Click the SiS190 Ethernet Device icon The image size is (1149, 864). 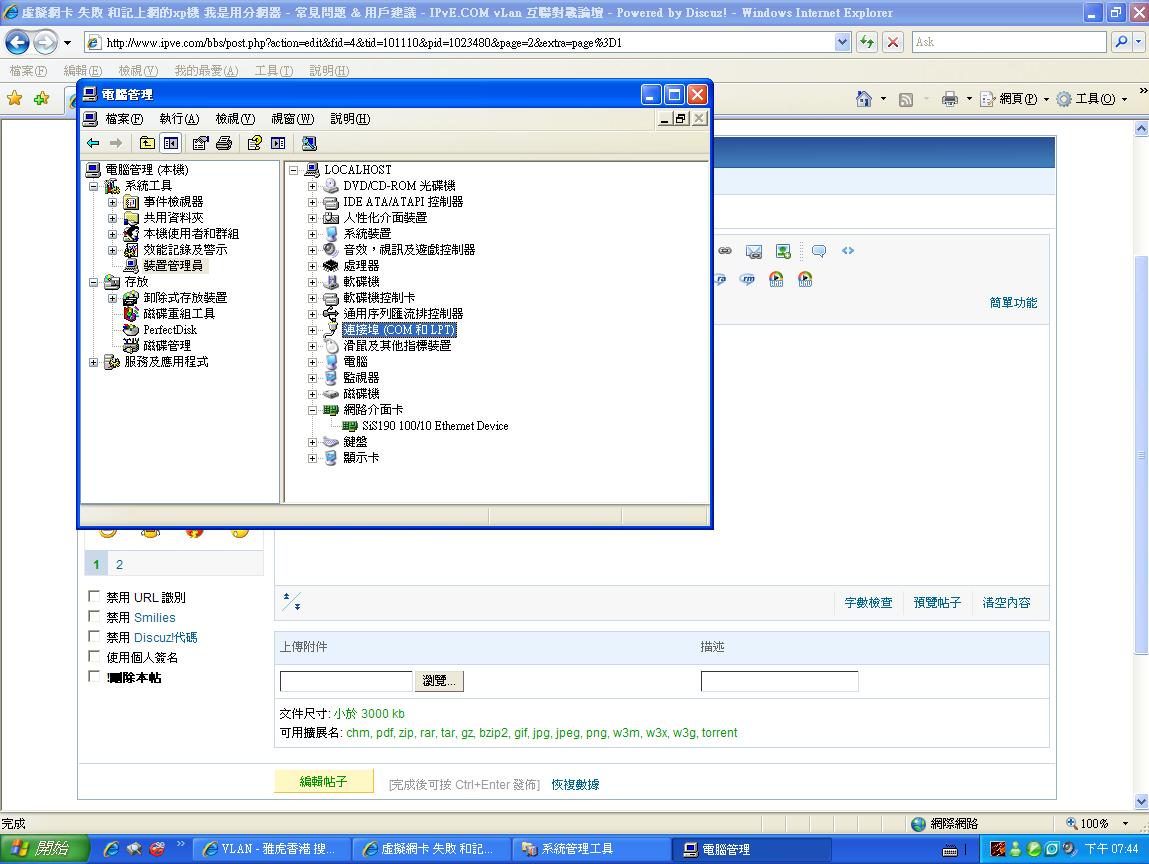(x=350, y=426)
